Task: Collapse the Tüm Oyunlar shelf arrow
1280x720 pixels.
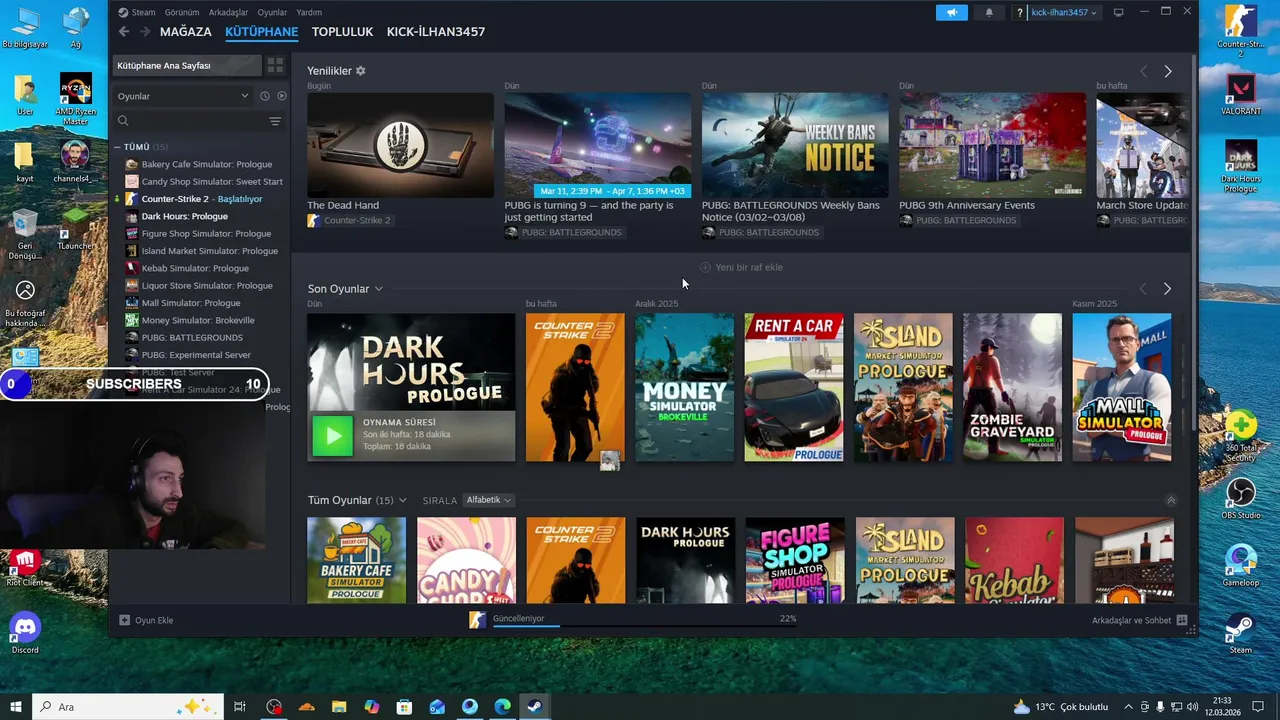Action: 1171,500
